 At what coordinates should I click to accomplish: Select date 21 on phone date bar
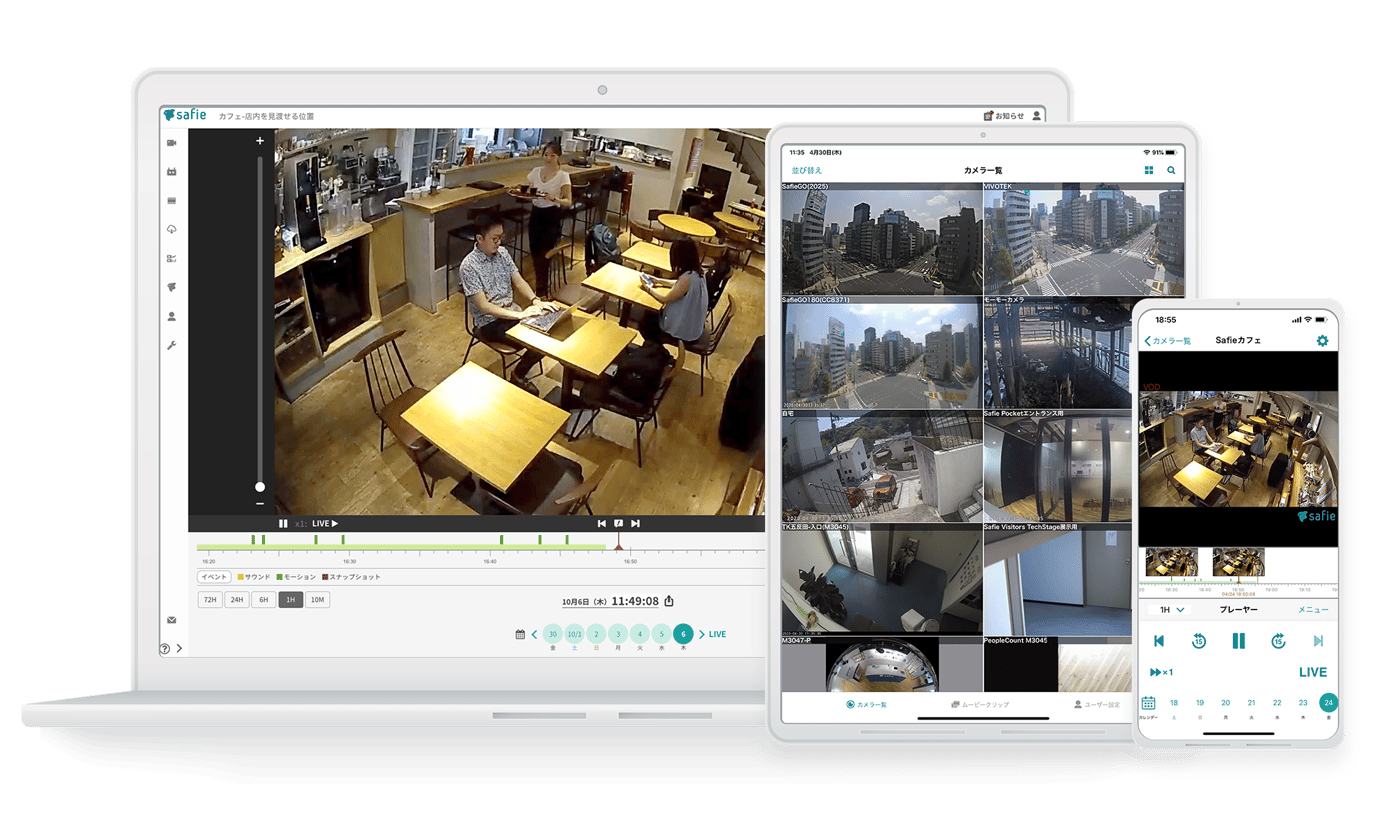[1251, 703]
